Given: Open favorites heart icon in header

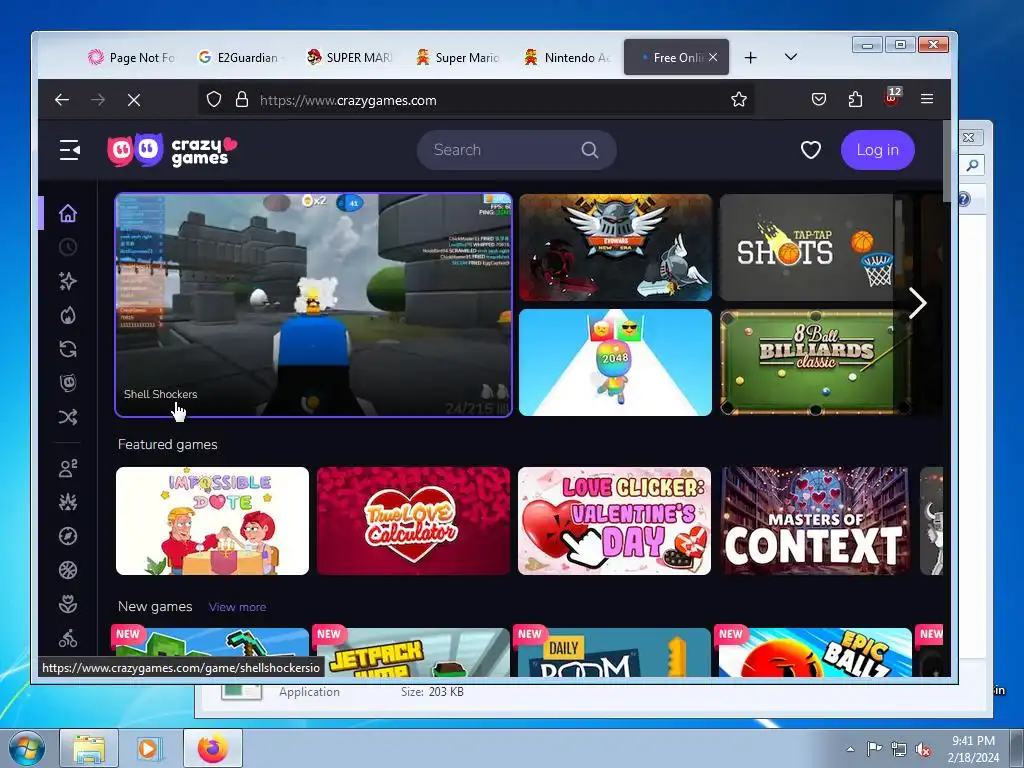Looking at the screenshot, I should coord(810,150).
